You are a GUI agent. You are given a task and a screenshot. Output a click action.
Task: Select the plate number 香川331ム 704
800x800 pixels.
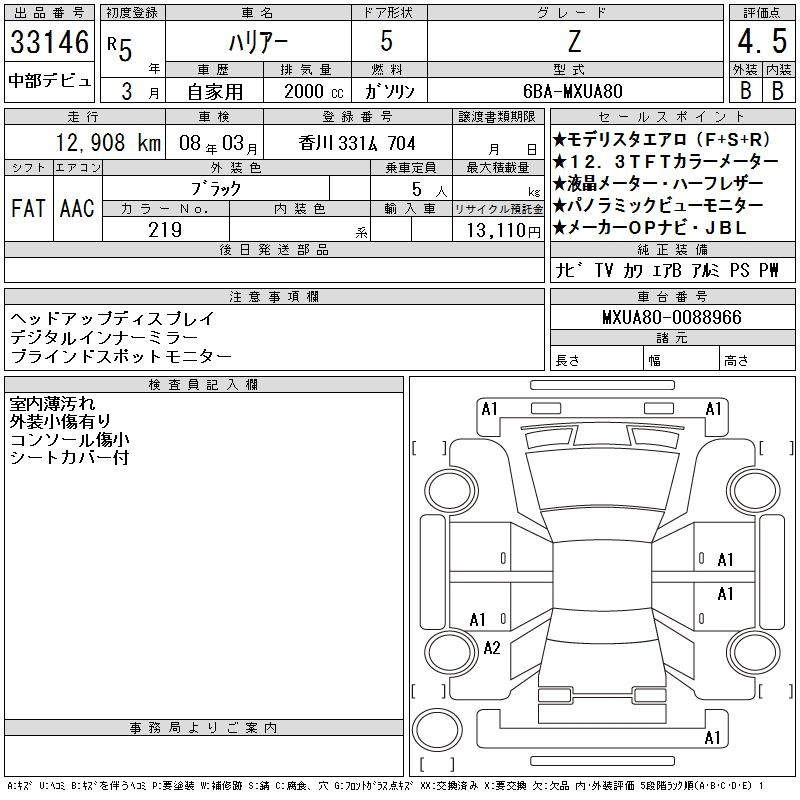click(x=357, y=143)
